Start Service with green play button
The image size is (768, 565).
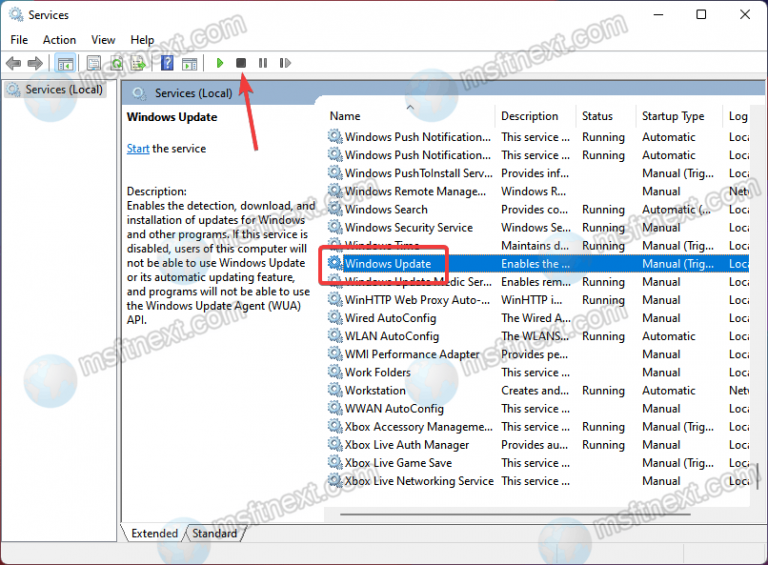click(220, 63)
